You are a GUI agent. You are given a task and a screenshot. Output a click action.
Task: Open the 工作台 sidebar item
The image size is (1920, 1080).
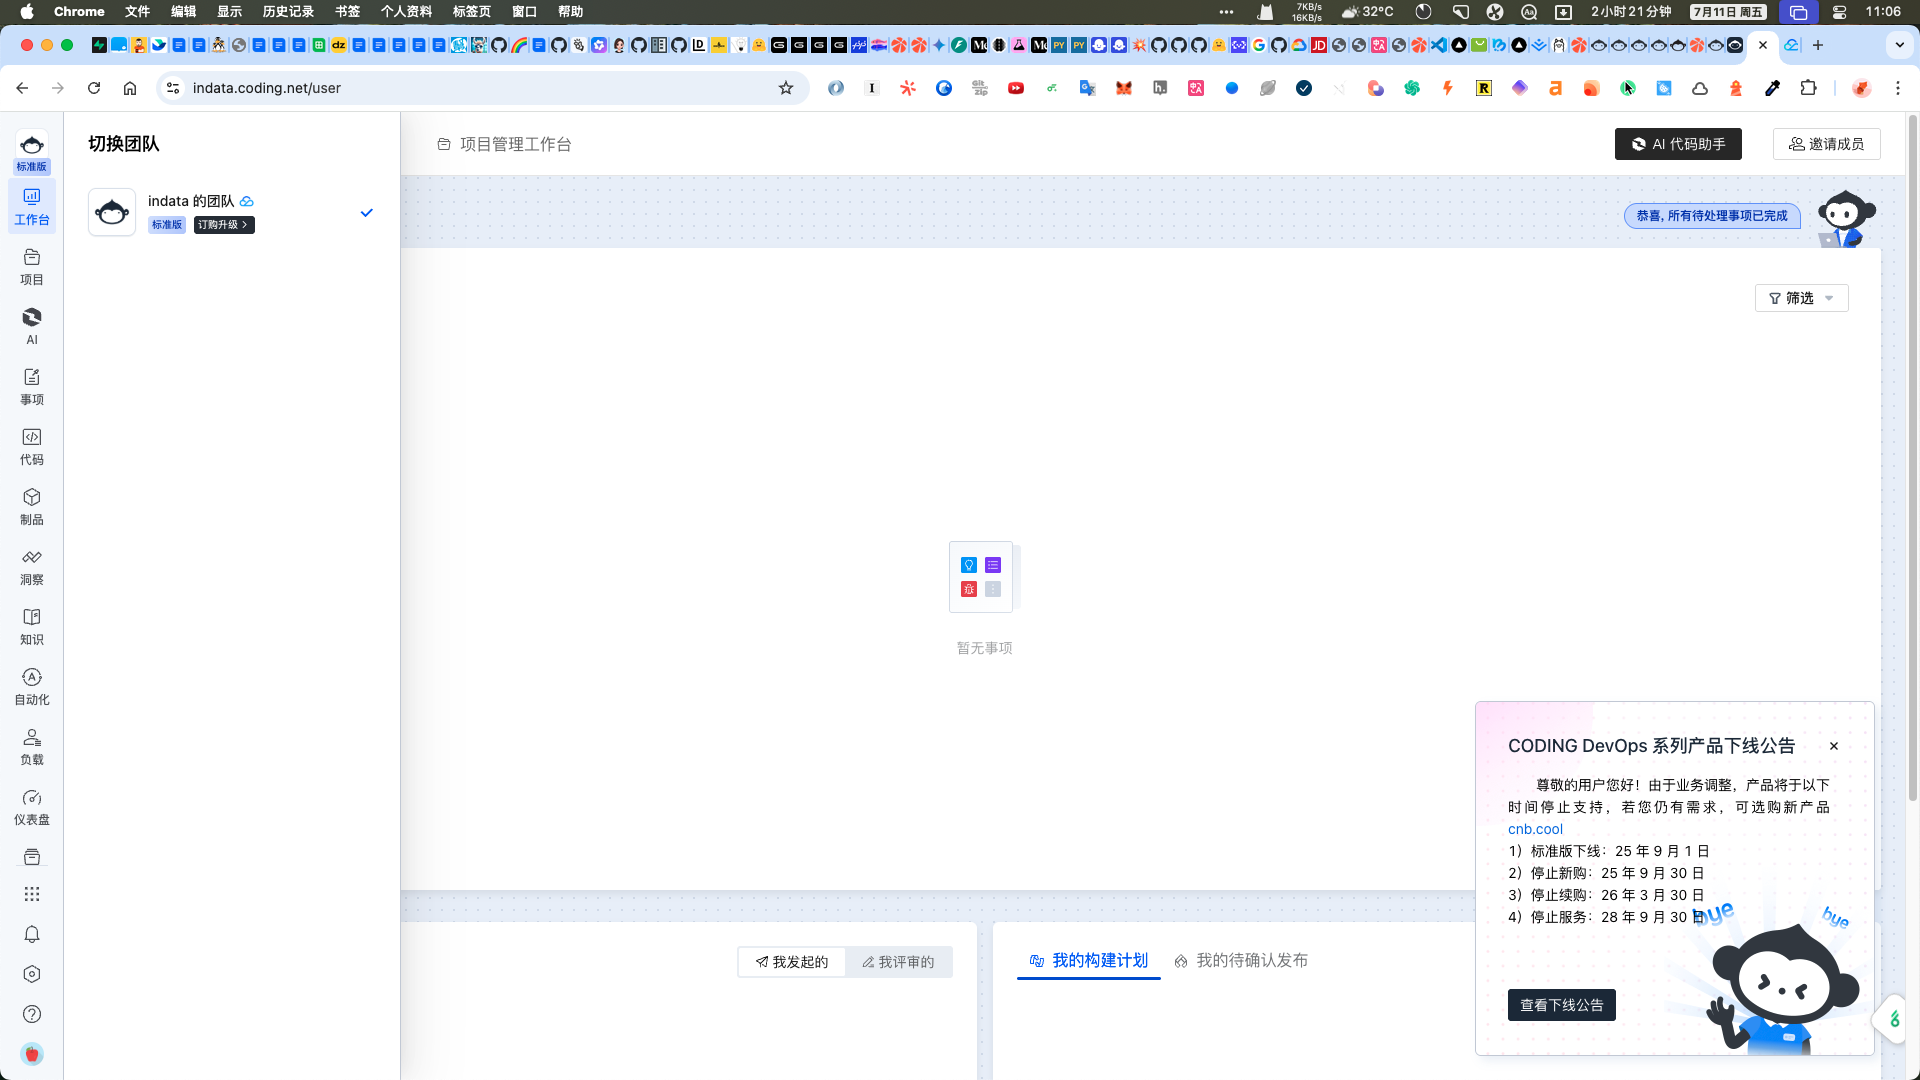point(32,207)
